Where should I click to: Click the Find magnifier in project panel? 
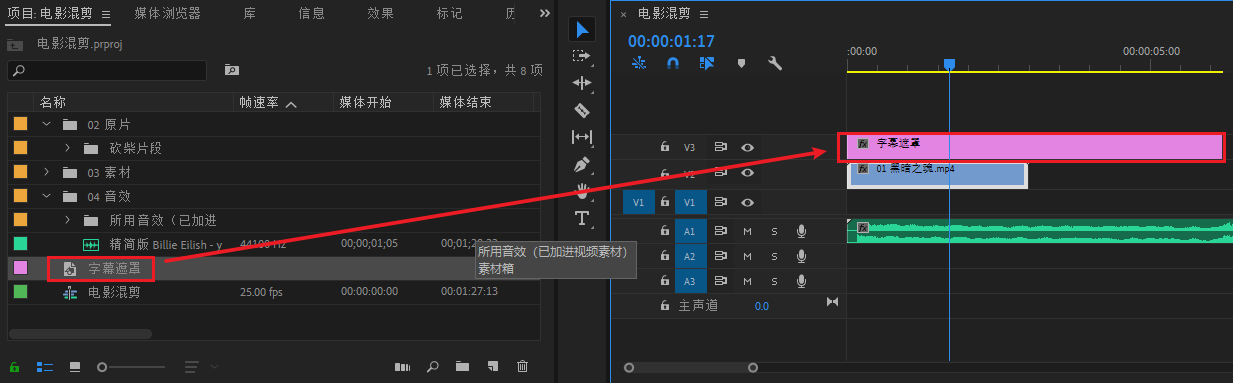433,367
